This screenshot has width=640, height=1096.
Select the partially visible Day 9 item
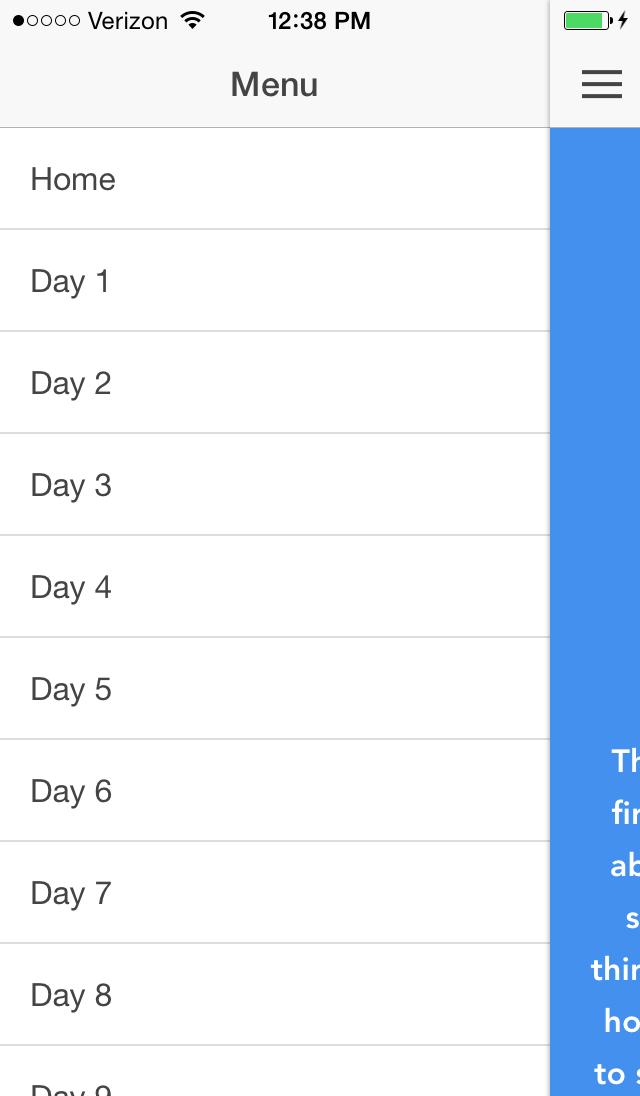click(275, 1072)
